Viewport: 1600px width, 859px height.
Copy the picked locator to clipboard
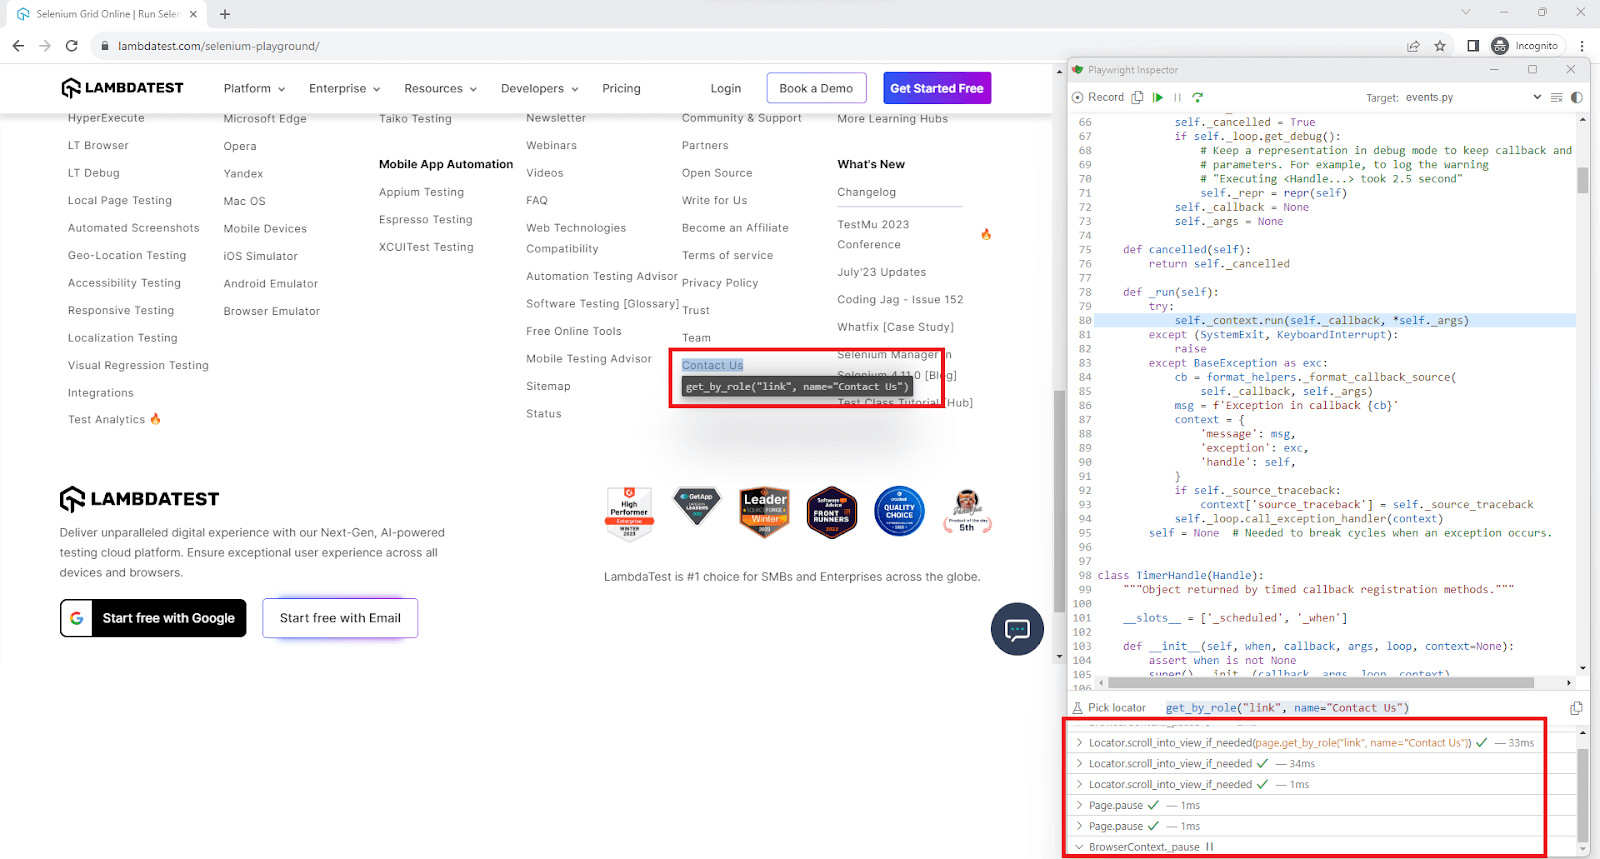click(1576, 708)
